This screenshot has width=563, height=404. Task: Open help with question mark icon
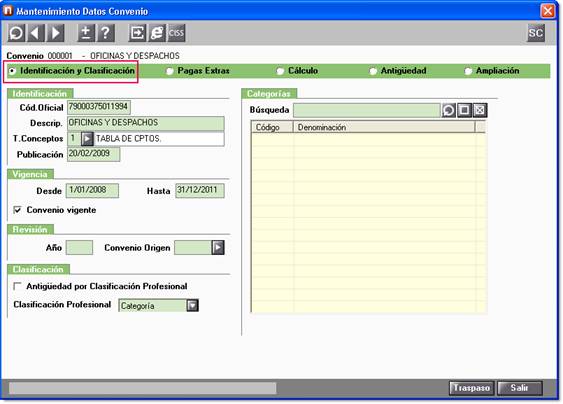[x=106, y=33]
